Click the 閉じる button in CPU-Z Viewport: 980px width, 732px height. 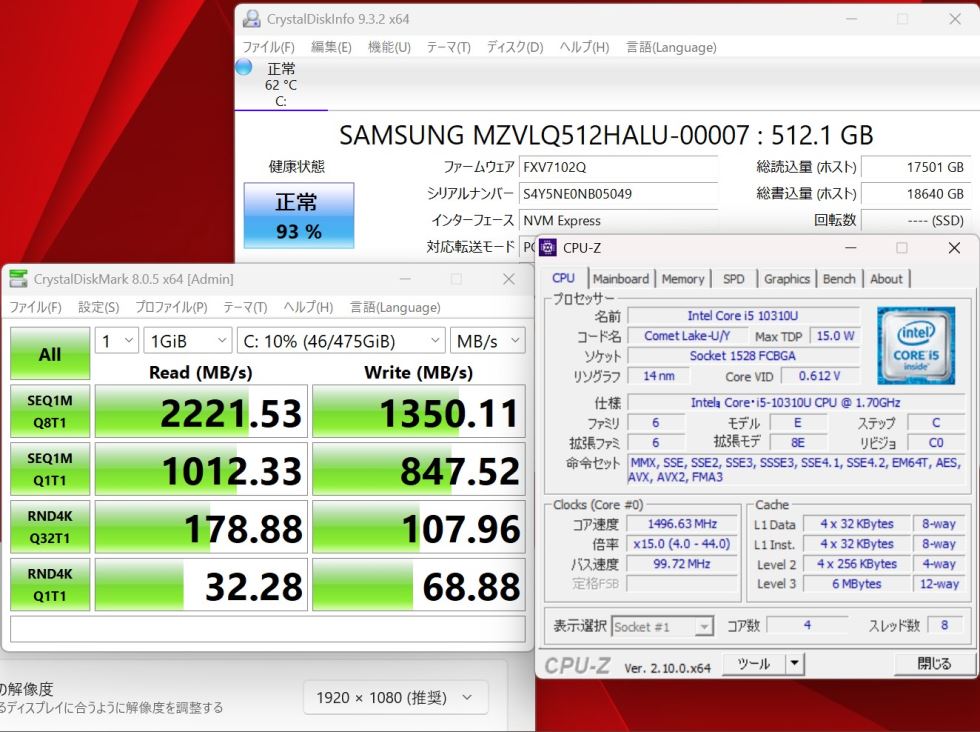(934, 664)
